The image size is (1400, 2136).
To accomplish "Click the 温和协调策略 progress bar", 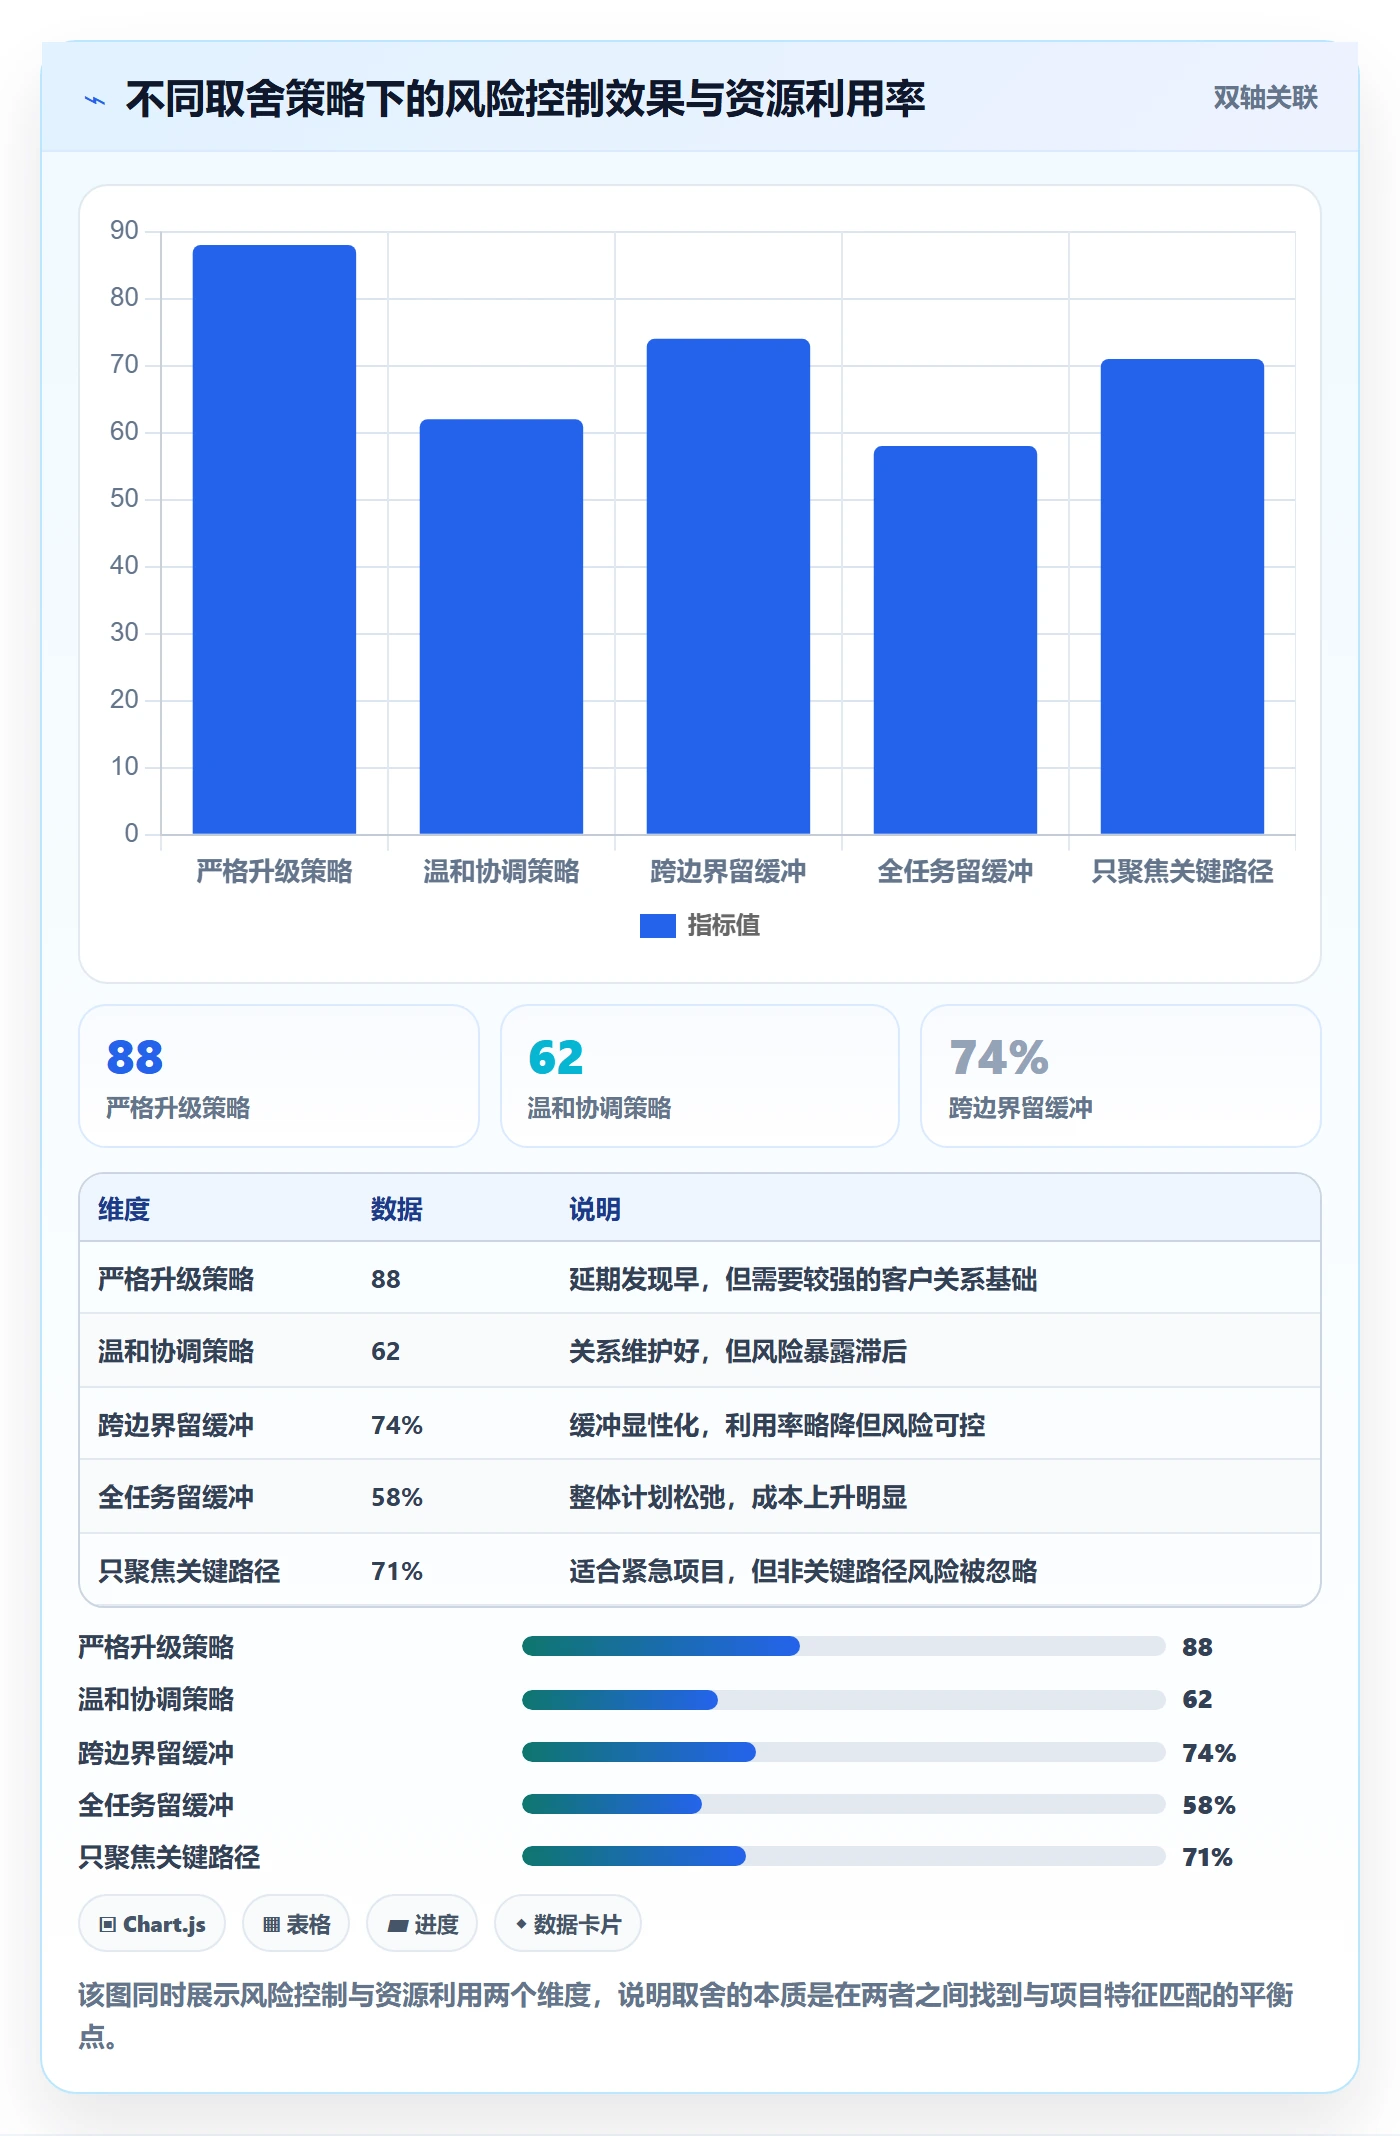I will coord(844,1699).
